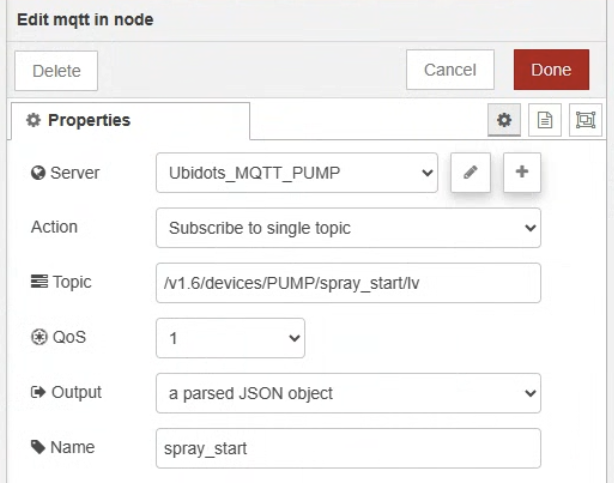Click the list icon beside Topic label
Image resolution: width=614 pixels, height=483 pixels.
[38, 283]
